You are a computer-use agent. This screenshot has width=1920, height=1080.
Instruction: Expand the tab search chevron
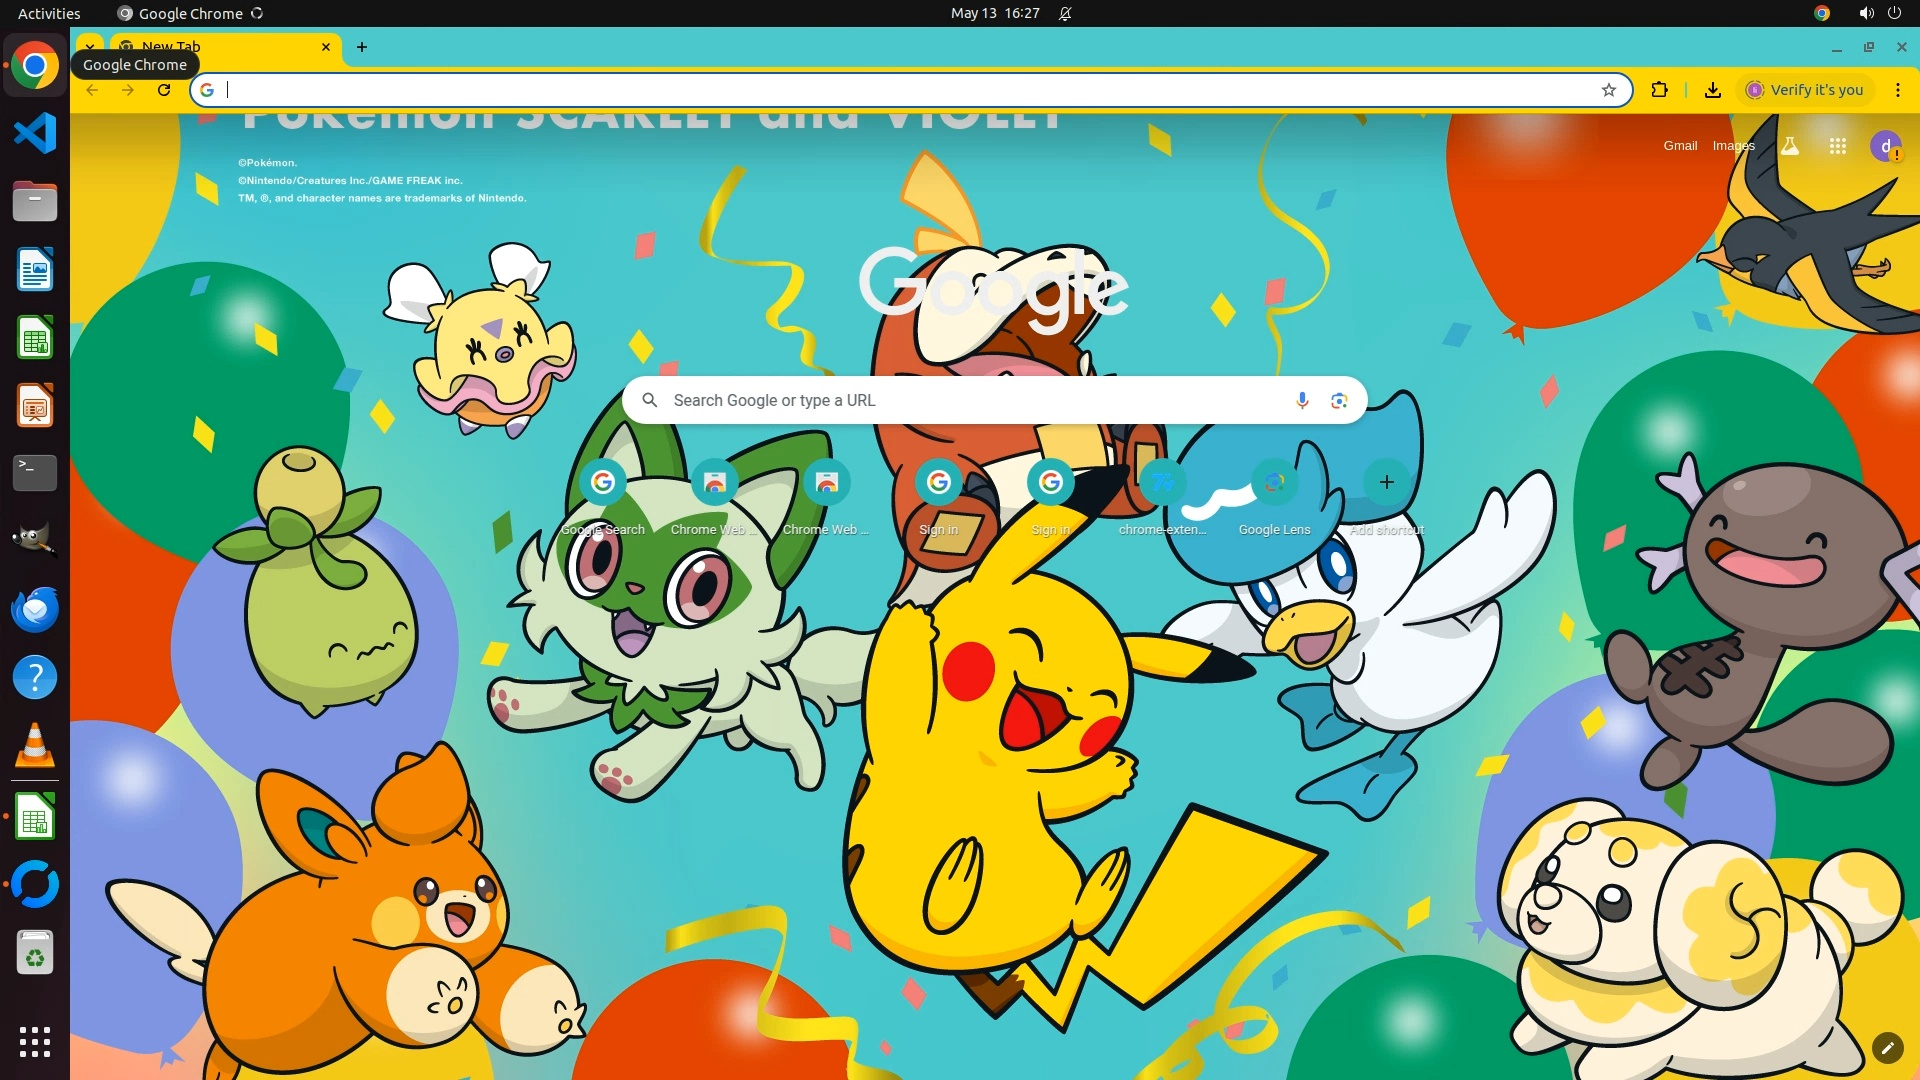coord(90,46)
